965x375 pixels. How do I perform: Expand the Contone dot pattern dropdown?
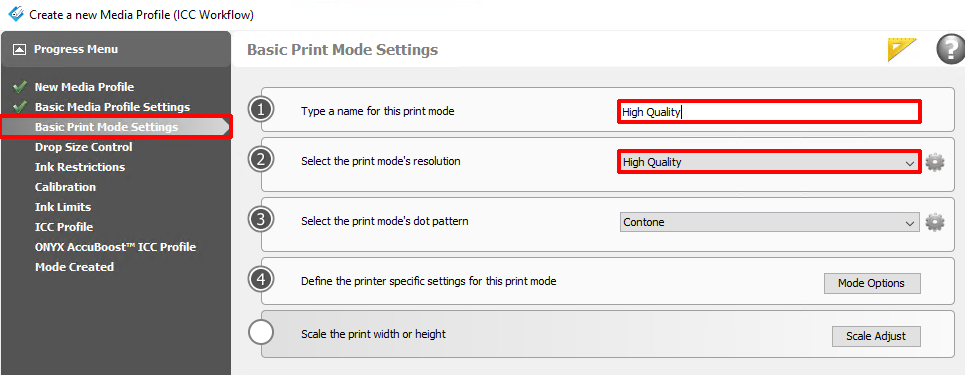769,222
